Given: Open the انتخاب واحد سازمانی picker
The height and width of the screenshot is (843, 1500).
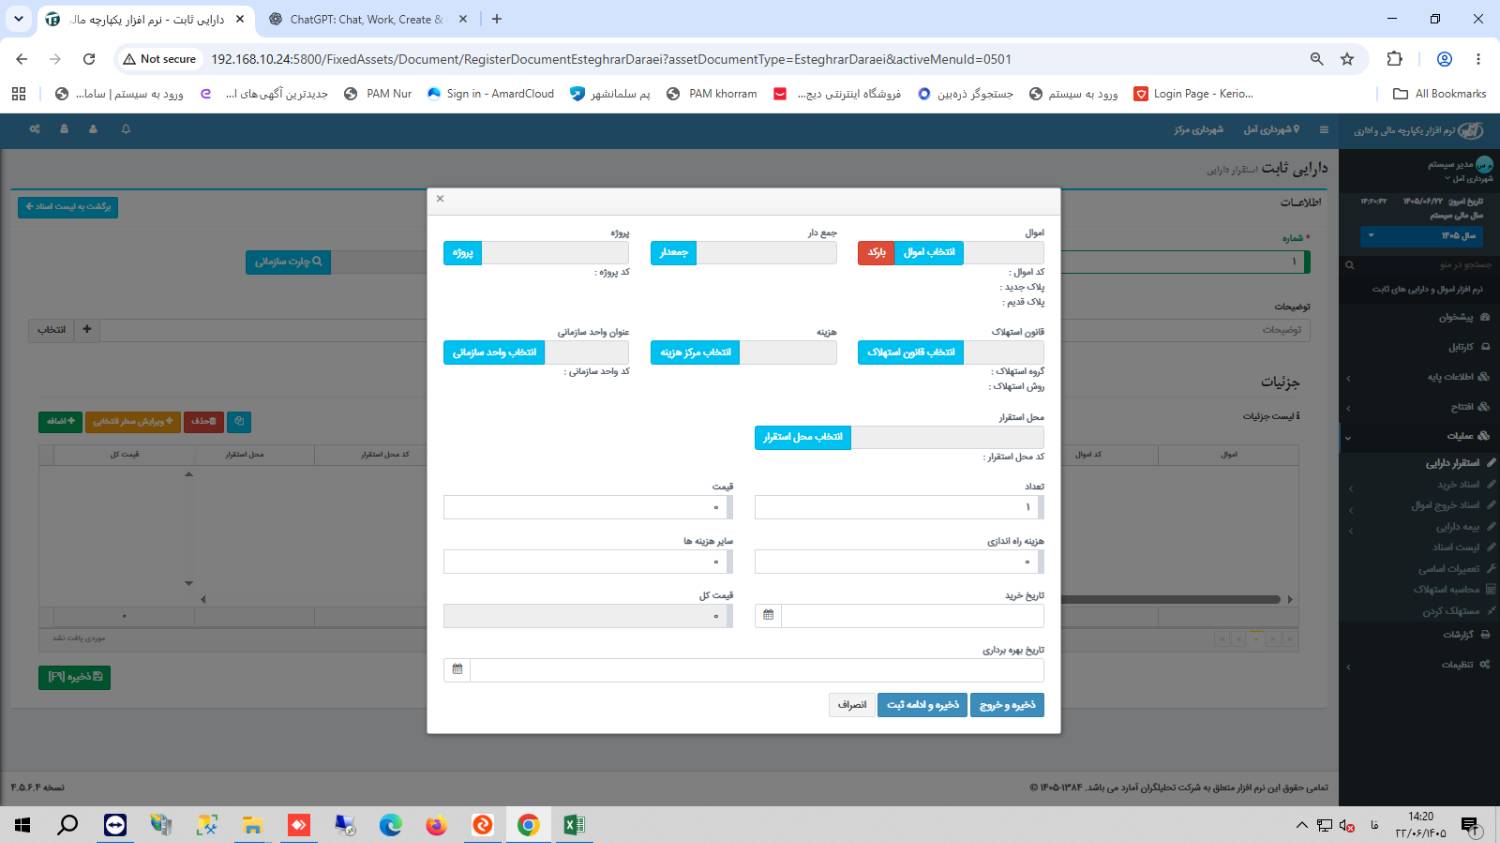Looking at the screenshot, I should point(494,352).
